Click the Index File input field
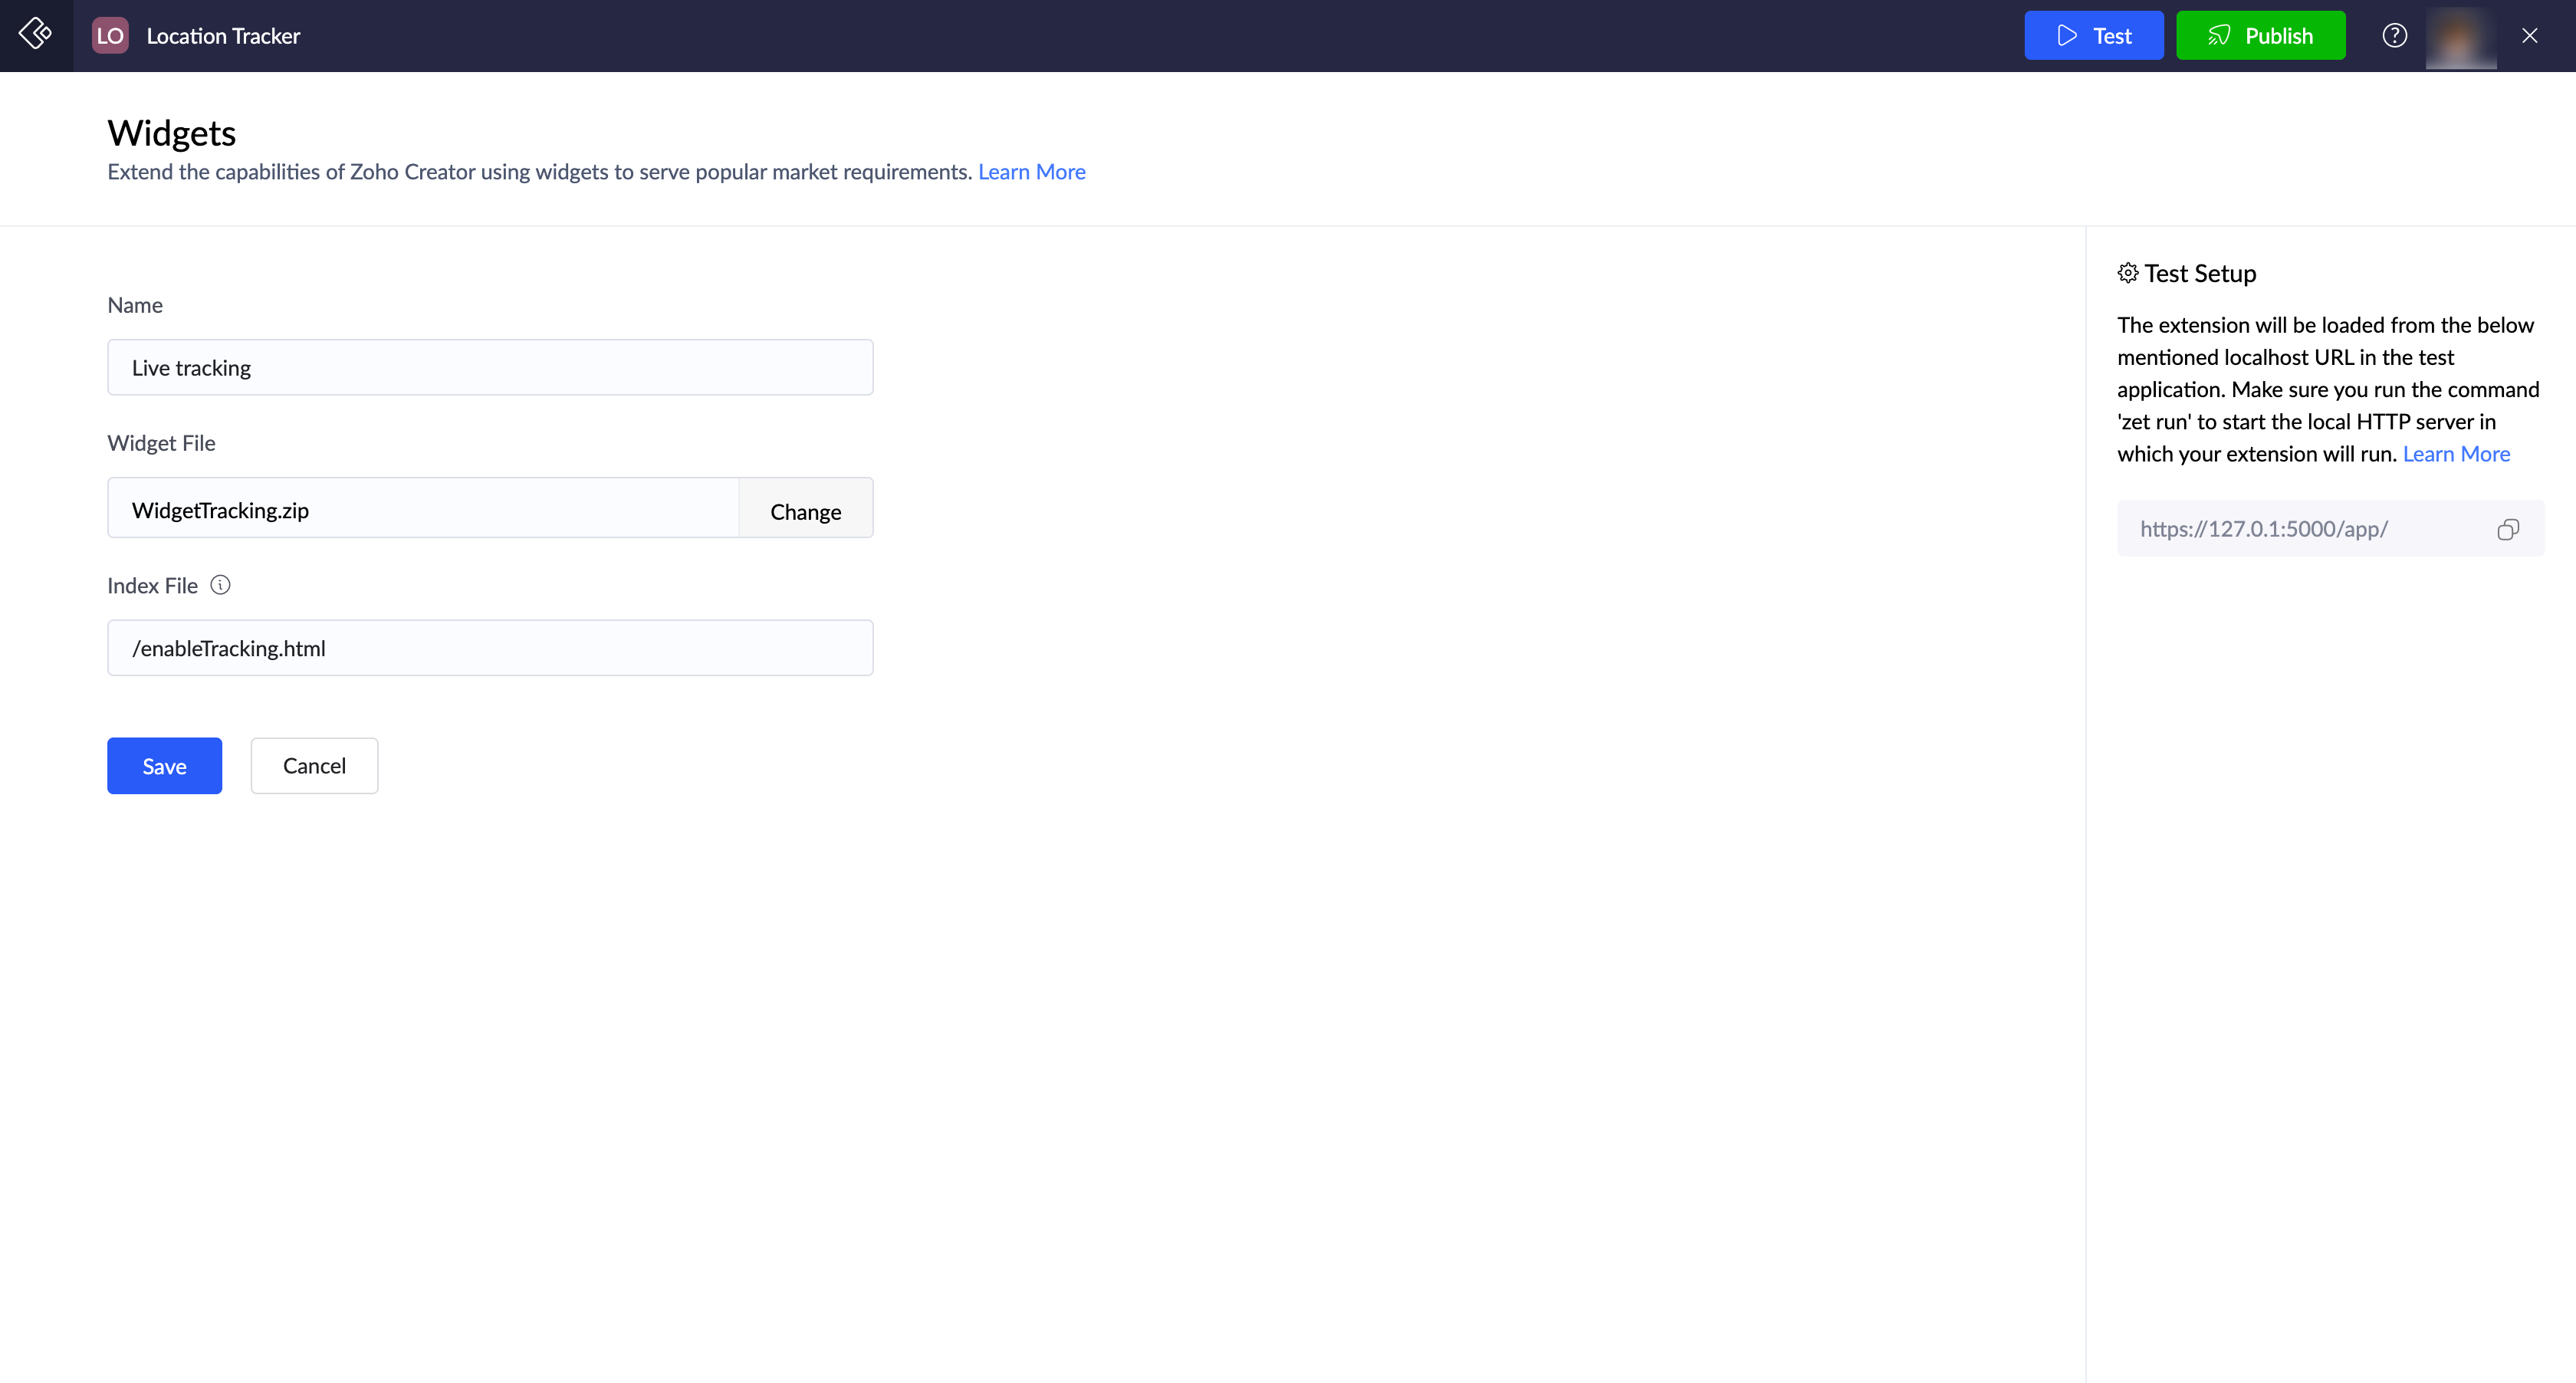The image size is (2576, 1383). [x=490, y=648]
